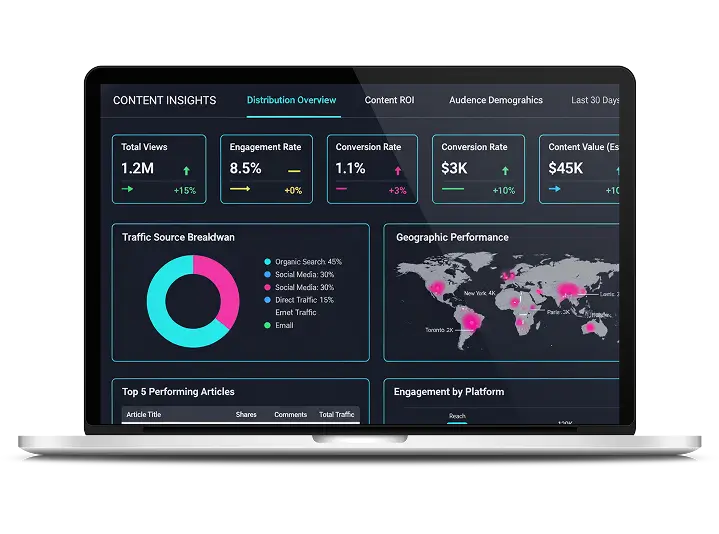
Task: Click the CONTENT INSIGHTS title
Action: point(165,100)
